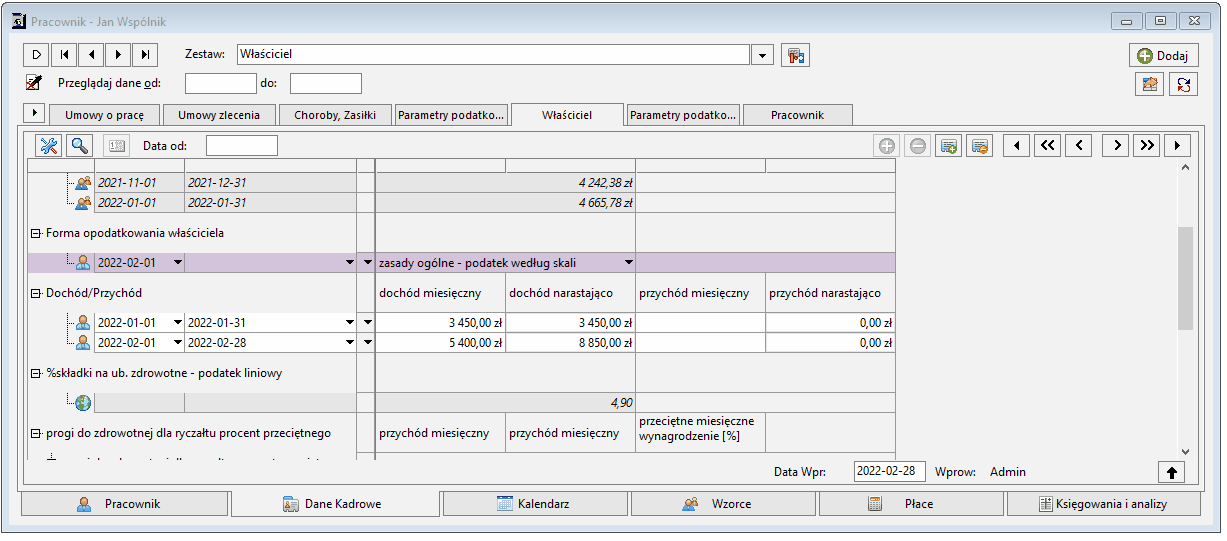Screen dimensions: 1227x541
Task: Collapse the %składki na ub. zdrowotne section
Action: click(36, 373)
